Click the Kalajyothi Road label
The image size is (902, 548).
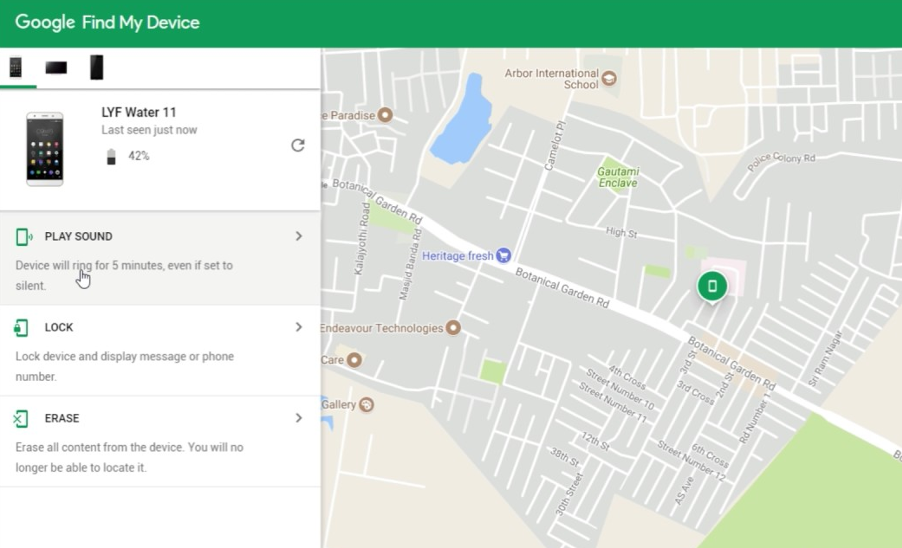tap(362, 238)
